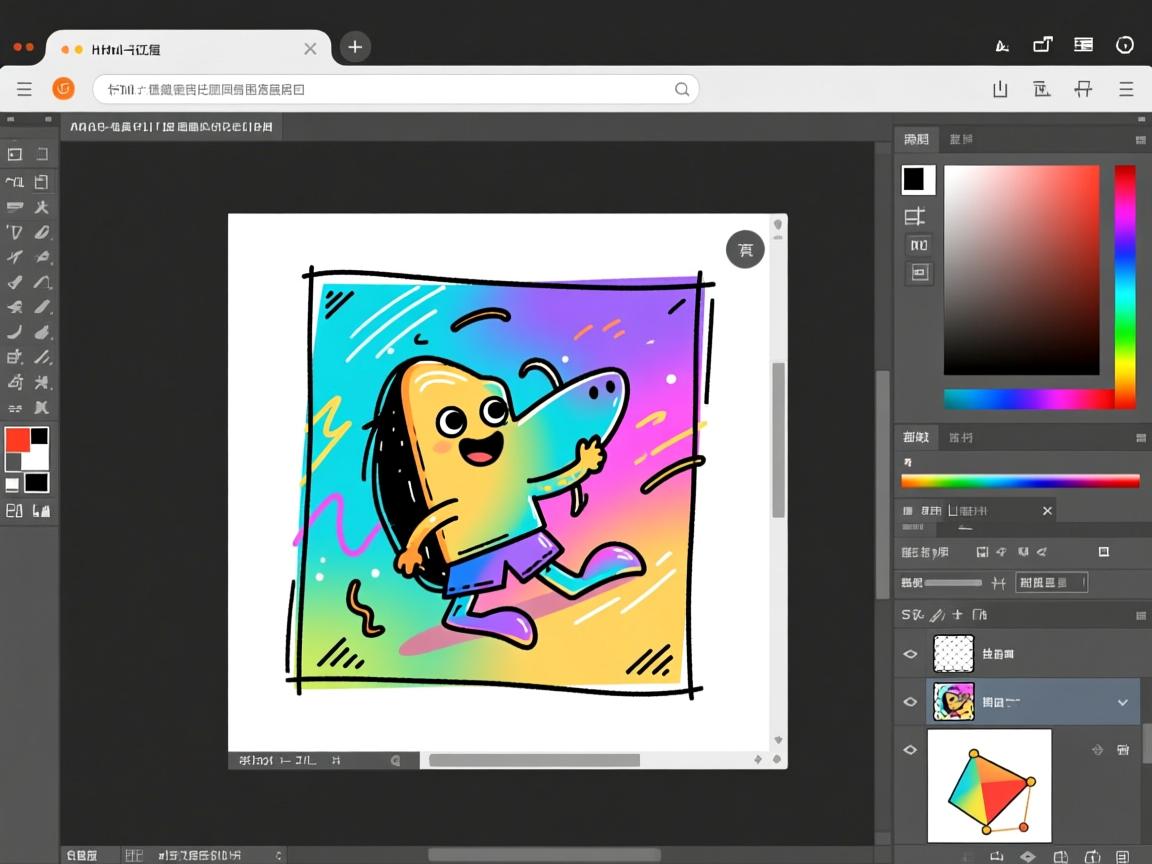Click the round gray badge on the canvas corner
1152x864 pixels.
(x=745, y=249)
